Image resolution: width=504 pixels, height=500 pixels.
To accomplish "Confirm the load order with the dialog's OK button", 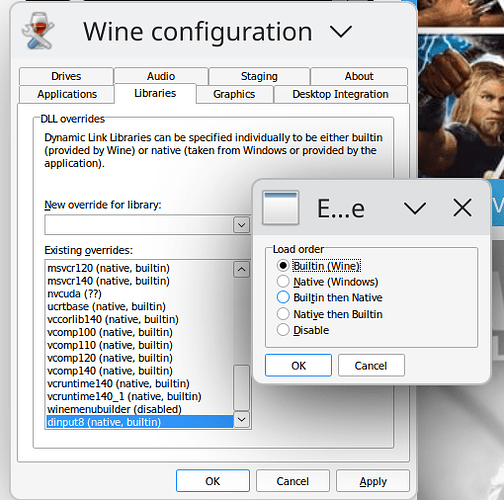I will pyautogui.click(x=298, y=366).
